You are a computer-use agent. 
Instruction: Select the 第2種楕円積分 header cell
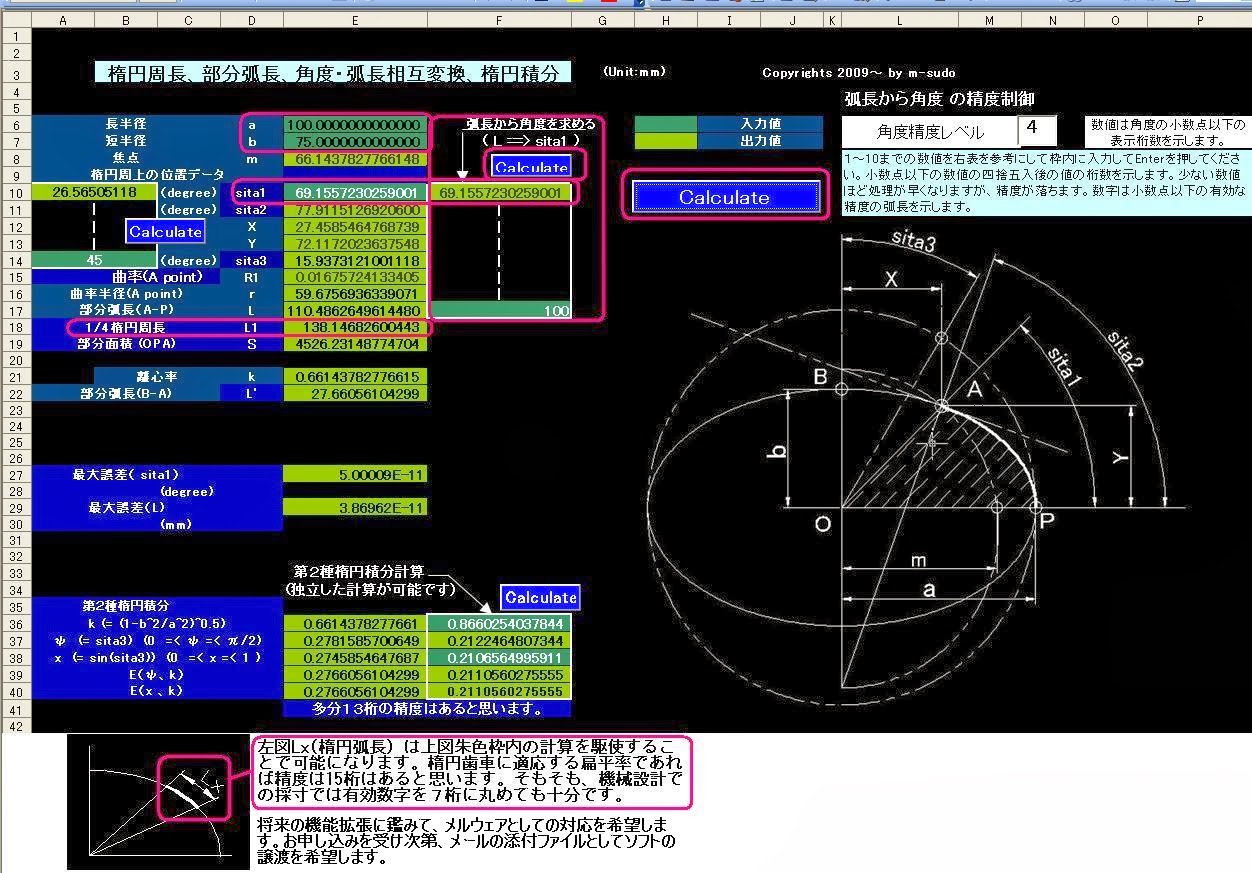pos(126,606)
